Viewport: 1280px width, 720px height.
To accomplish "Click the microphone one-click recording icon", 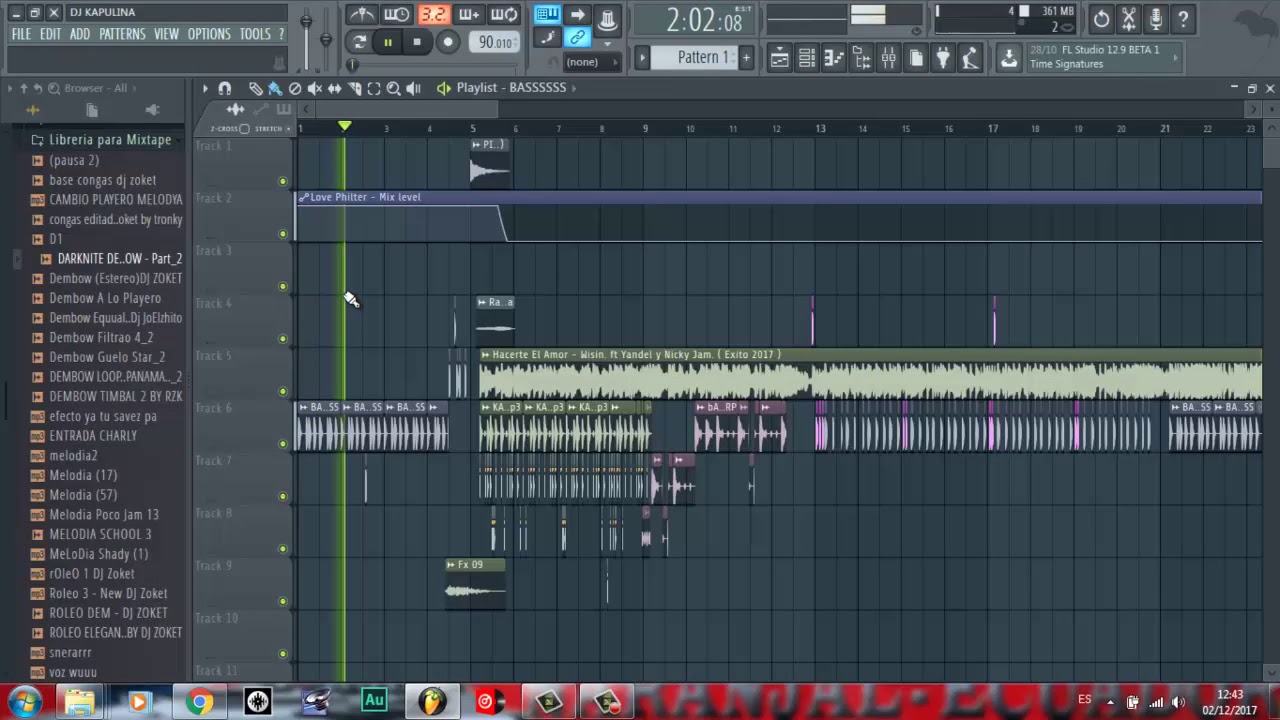I will tap(1155, 18).
